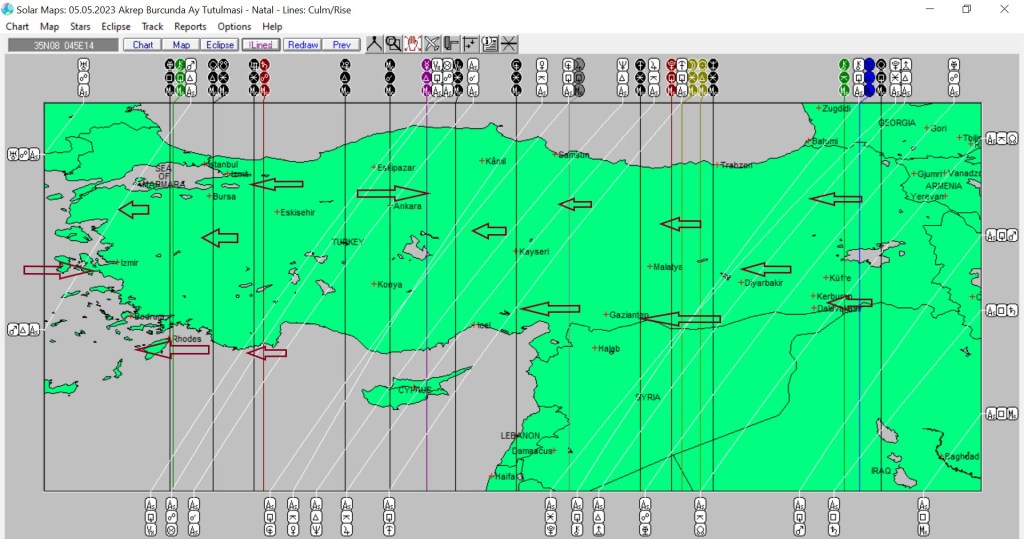Image resolution: width=1024 pixels, height=539 pixels.
Task: Click the crossed-lines icon beside the hand tool
Action: coord(432,44)
